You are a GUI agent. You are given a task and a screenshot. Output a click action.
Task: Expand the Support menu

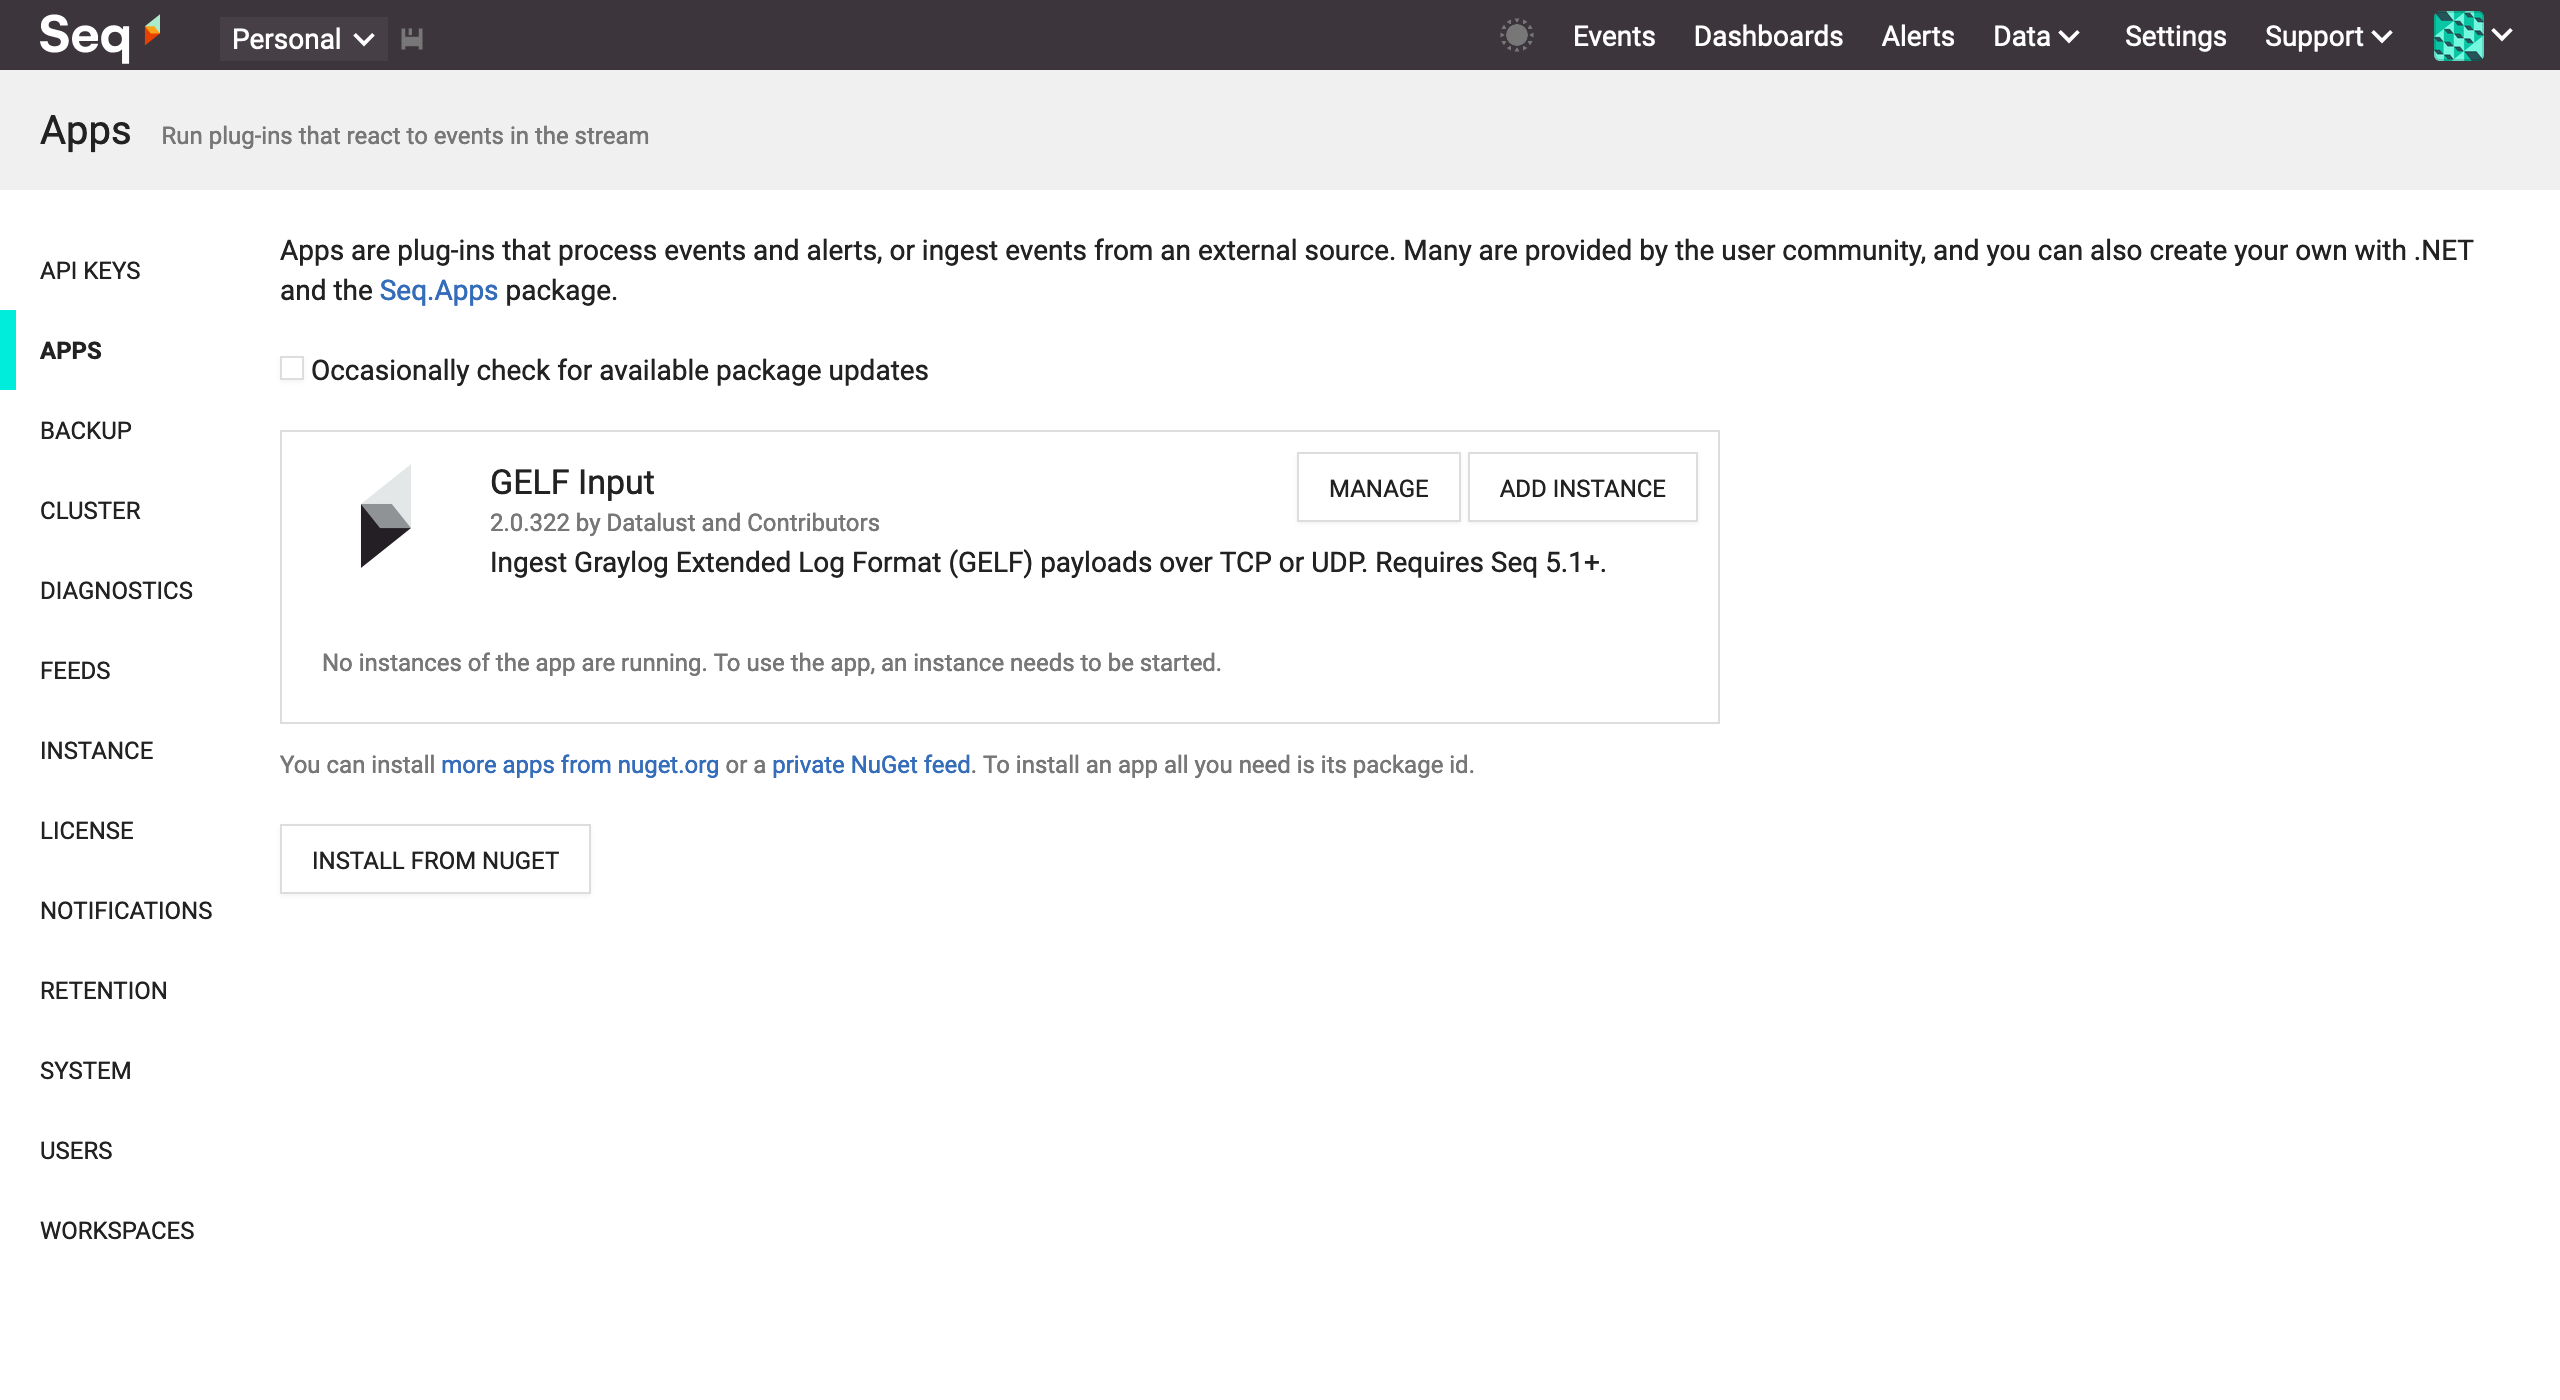coord(2328,36)
